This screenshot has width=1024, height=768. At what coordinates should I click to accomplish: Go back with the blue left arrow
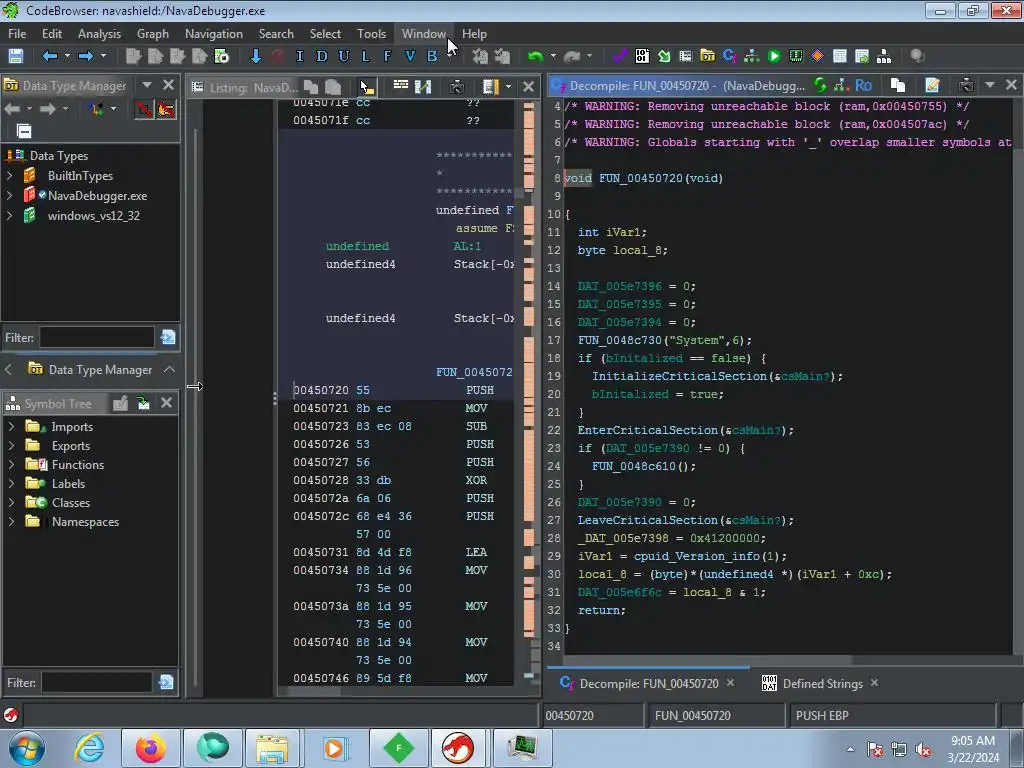50,56
